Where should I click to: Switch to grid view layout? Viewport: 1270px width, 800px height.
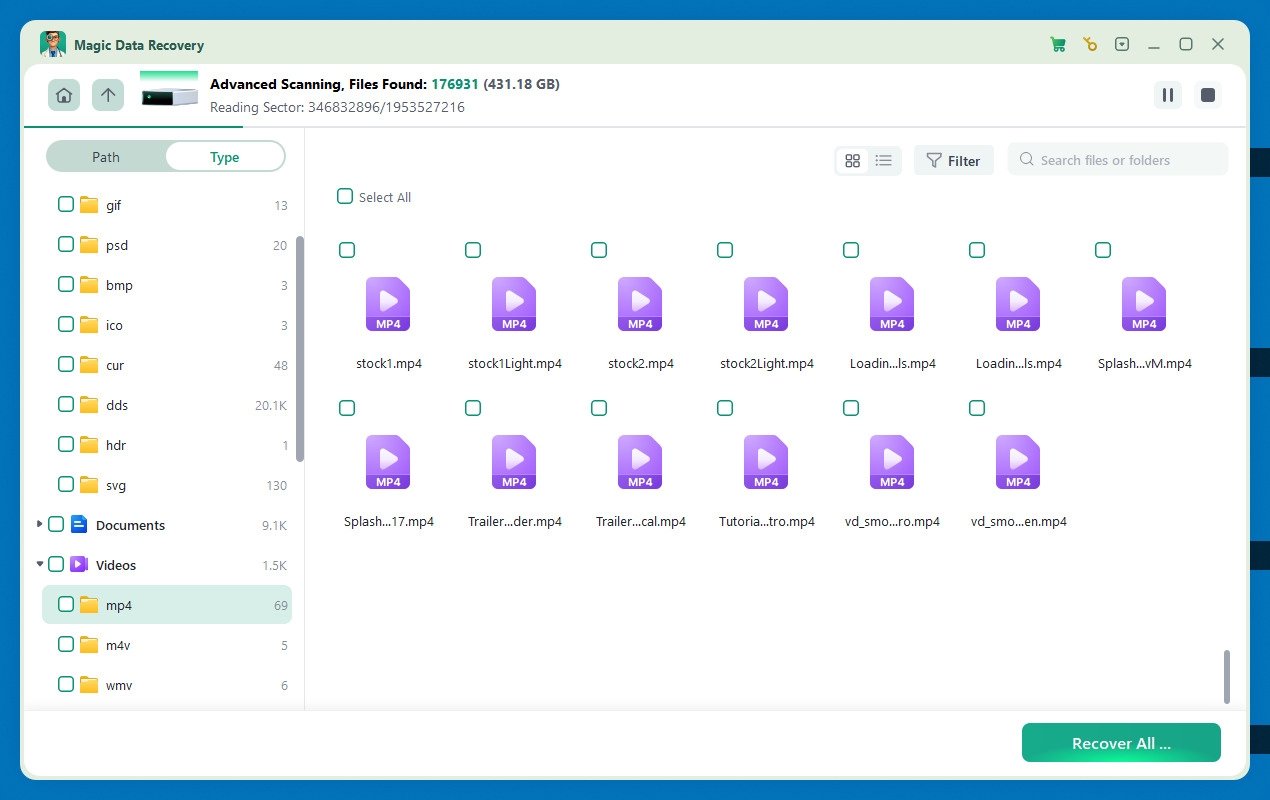(x=852, y=160)
